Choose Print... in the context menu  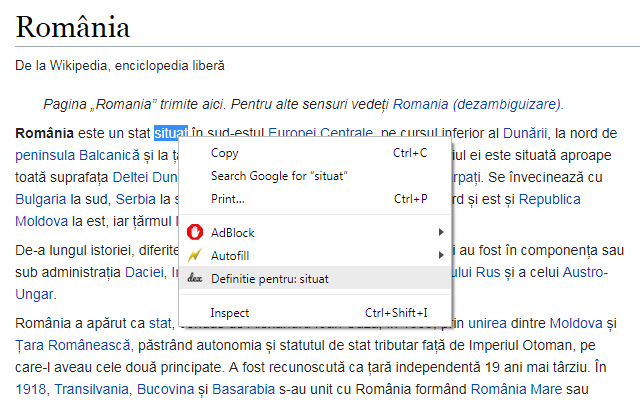tap(228, 199)
